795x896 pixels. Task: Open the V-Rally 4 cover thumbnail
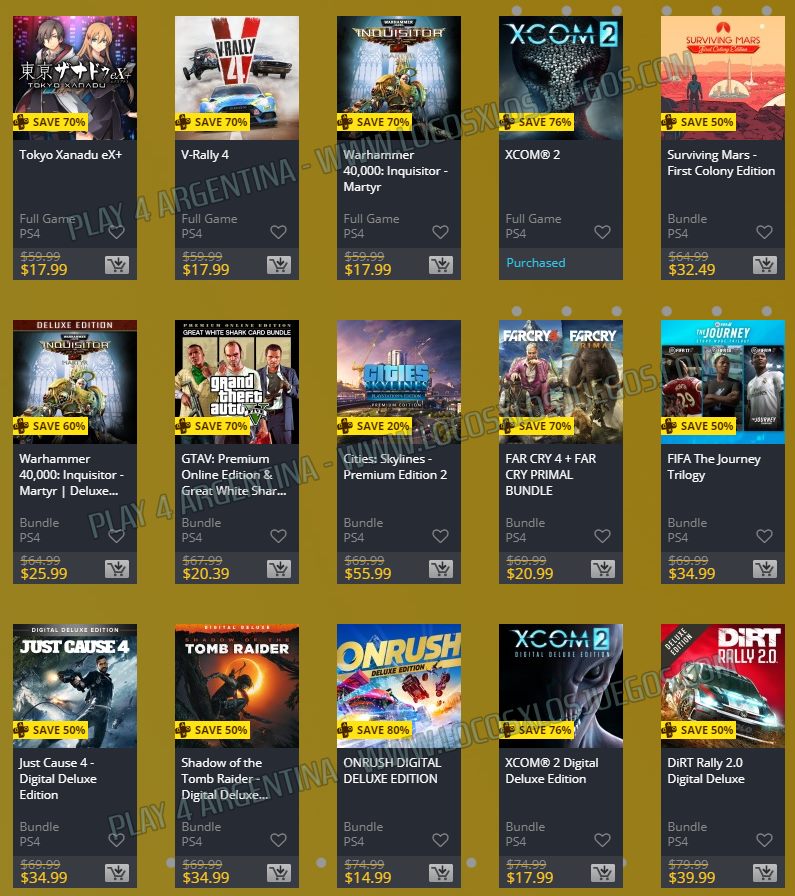tap(237, 78)
